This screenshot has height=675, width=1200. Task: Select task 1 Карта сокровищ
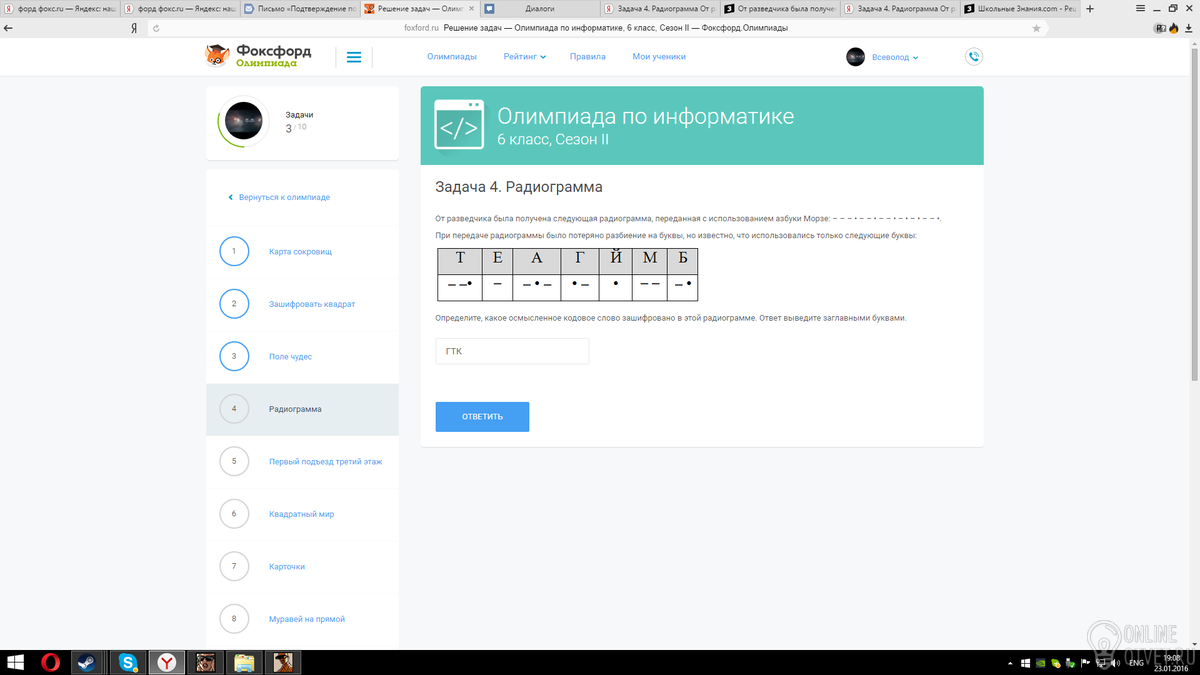302,251
